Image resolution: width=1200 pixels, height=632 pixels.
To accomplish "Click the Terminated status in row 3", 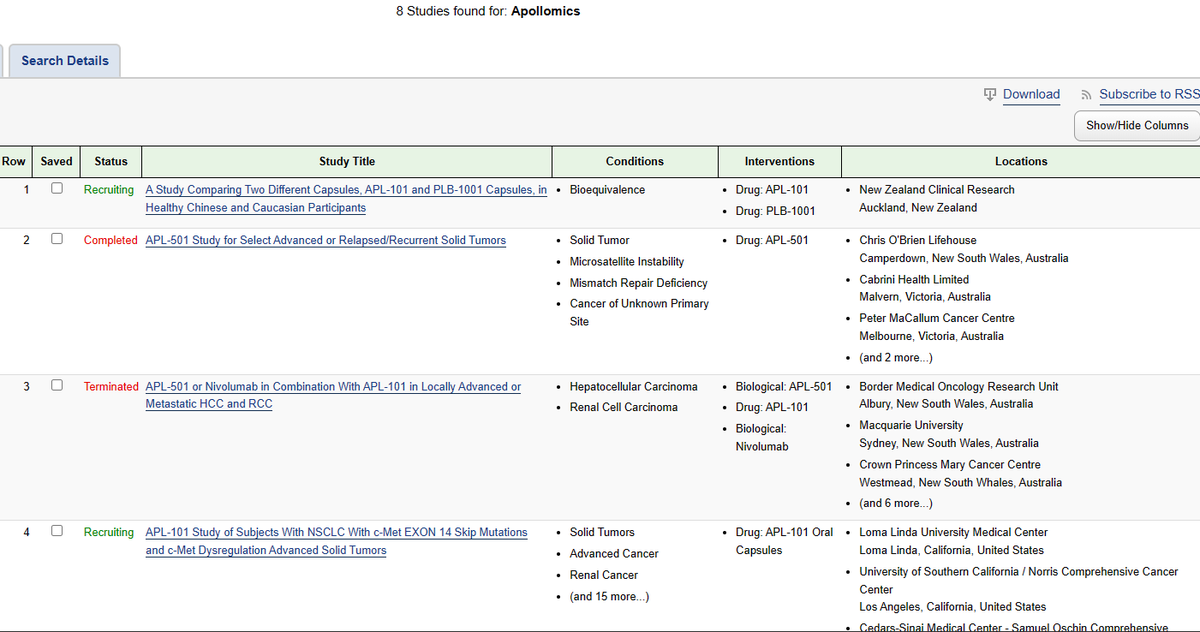I will [x=111, y=386].
